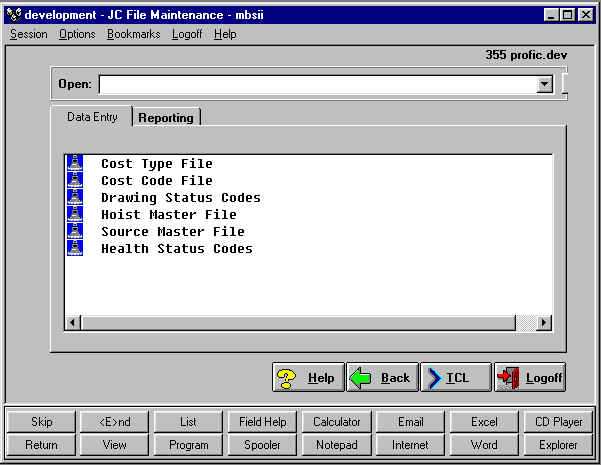Click the list's right scroll arrow
This screenshot has width=601, height=465.
544,322
